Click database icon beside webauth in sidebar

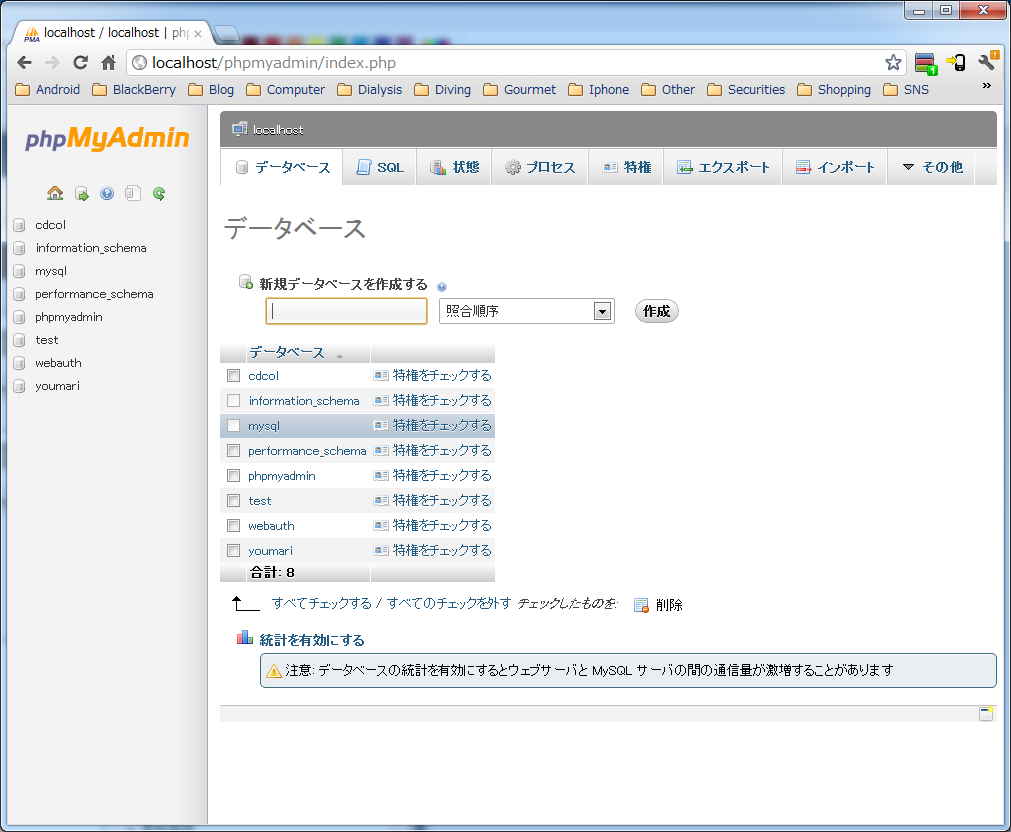(x=19, y=363)
